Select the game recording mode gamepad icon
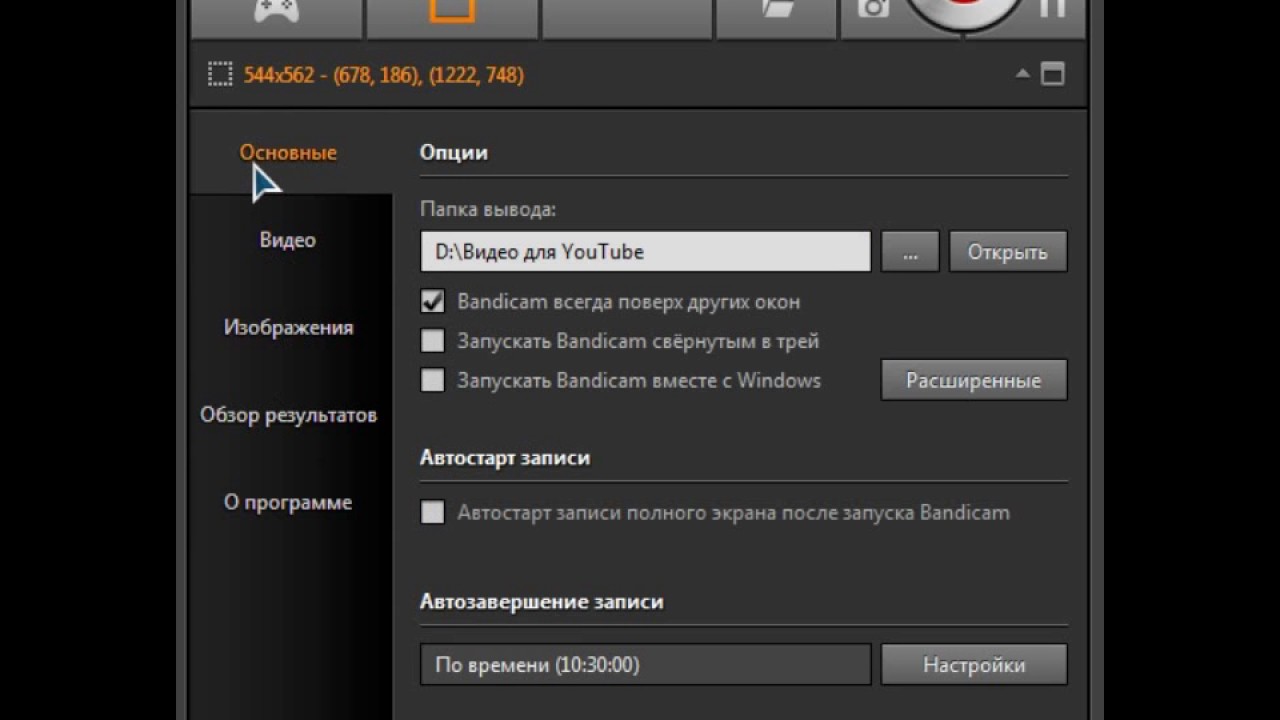The image size is (1280, 720). tap(277, 10)
